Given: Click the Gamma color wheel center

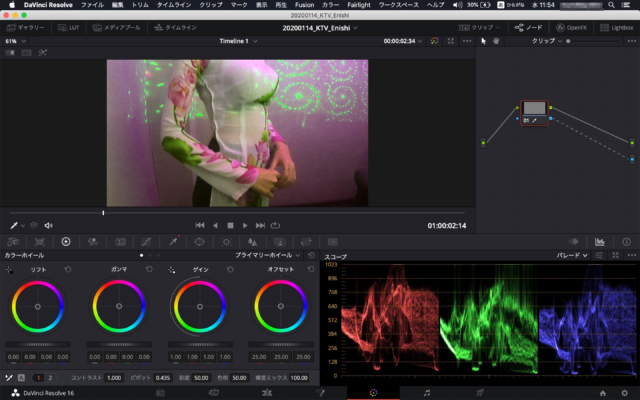Looking at the screenshot, I should (119, 306).
